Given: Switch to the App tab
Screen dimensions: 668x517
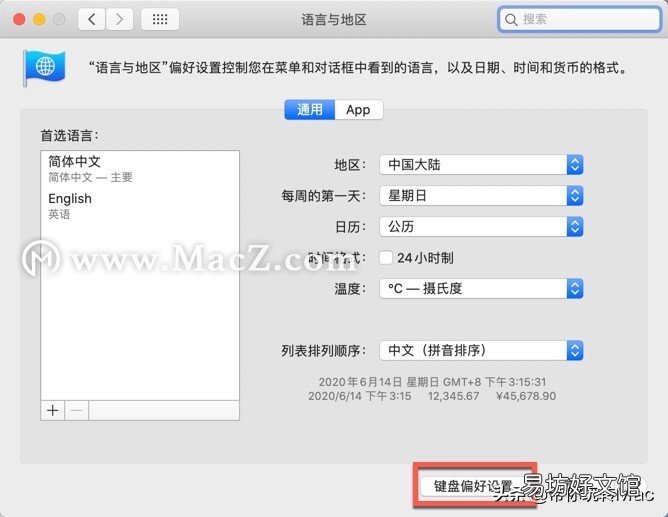Looking at the screenshot, I should pos(358,110).
